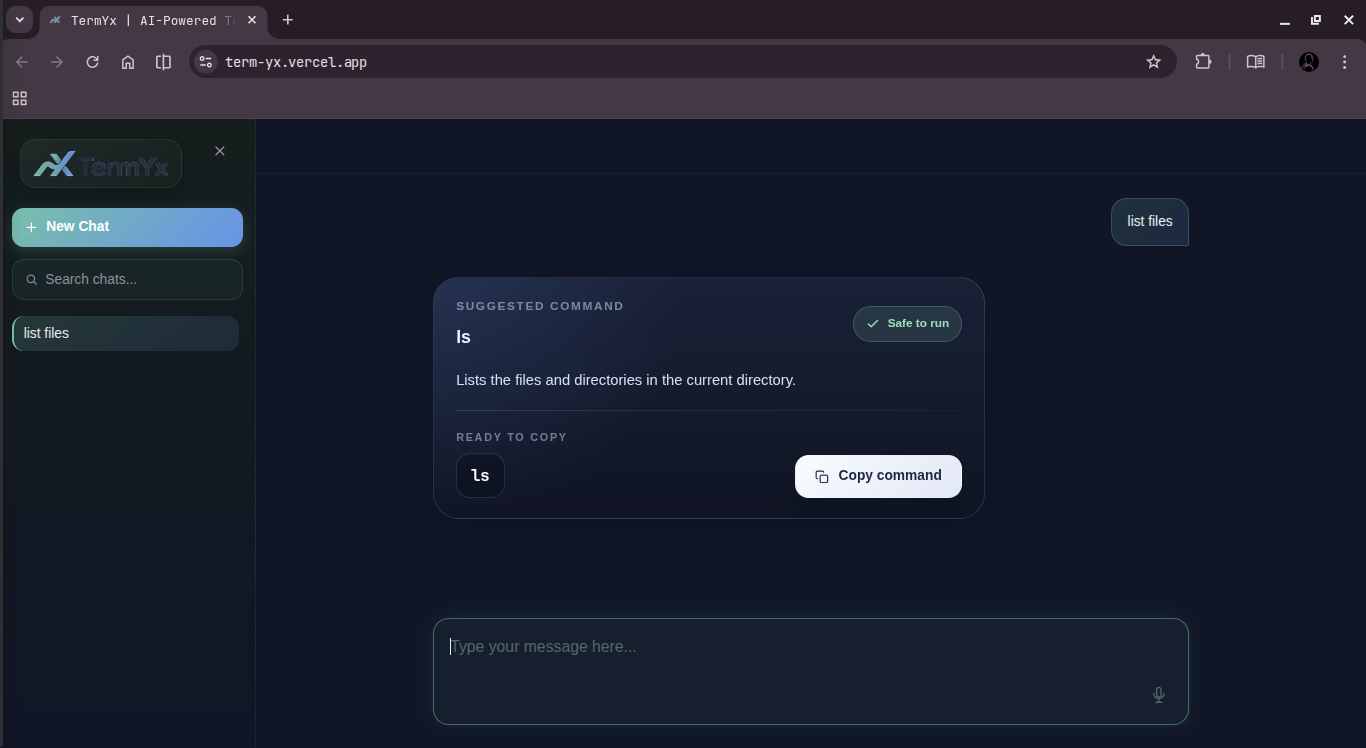View site information icon in the address bar
The image size is (1366, 748).
coord(205,62)
